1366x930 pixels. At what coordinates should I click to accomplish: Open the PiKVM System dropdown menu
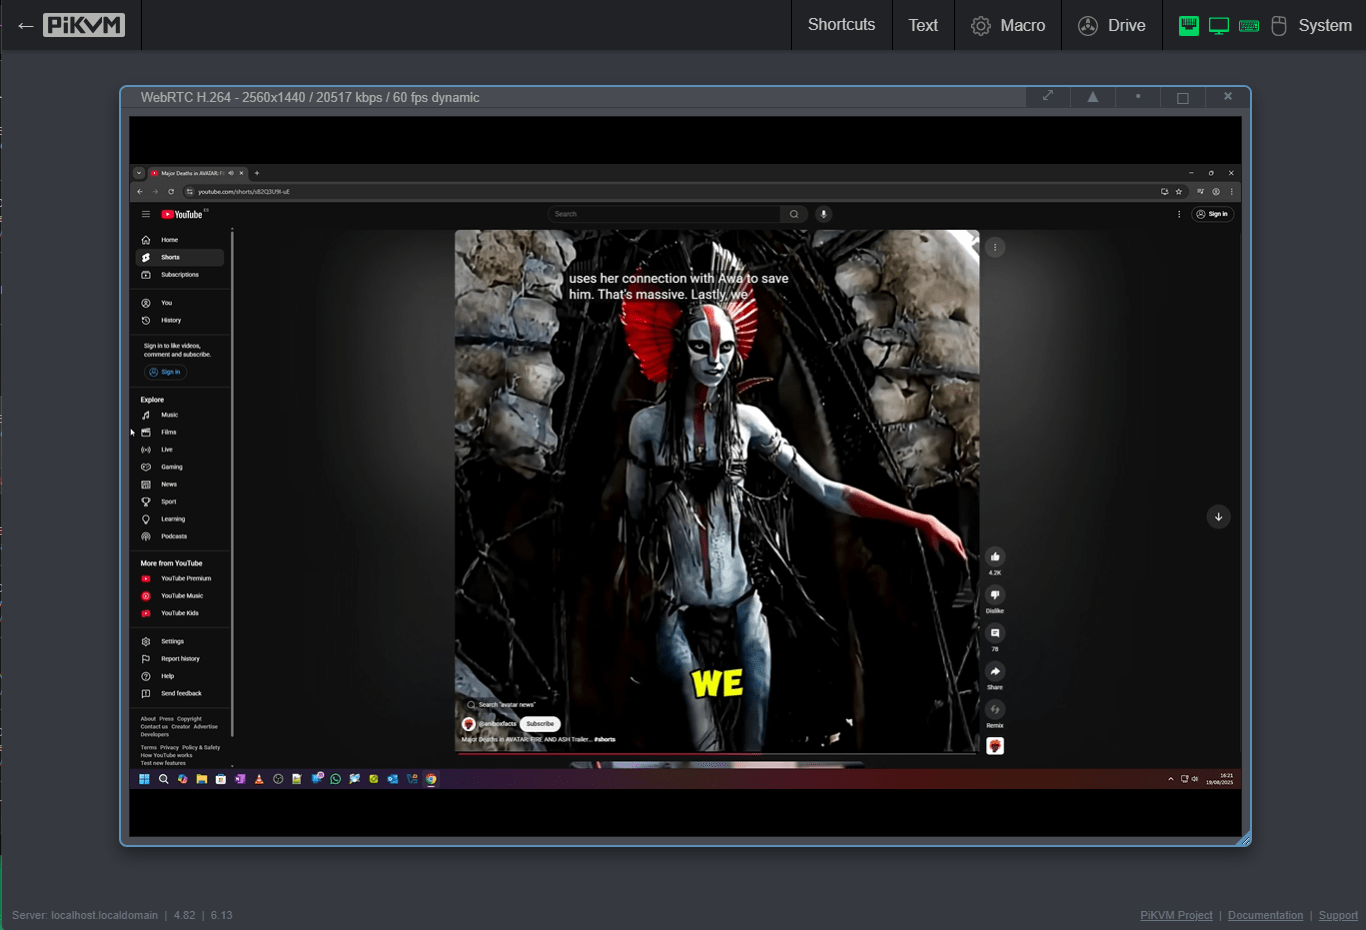point(1324,25)
